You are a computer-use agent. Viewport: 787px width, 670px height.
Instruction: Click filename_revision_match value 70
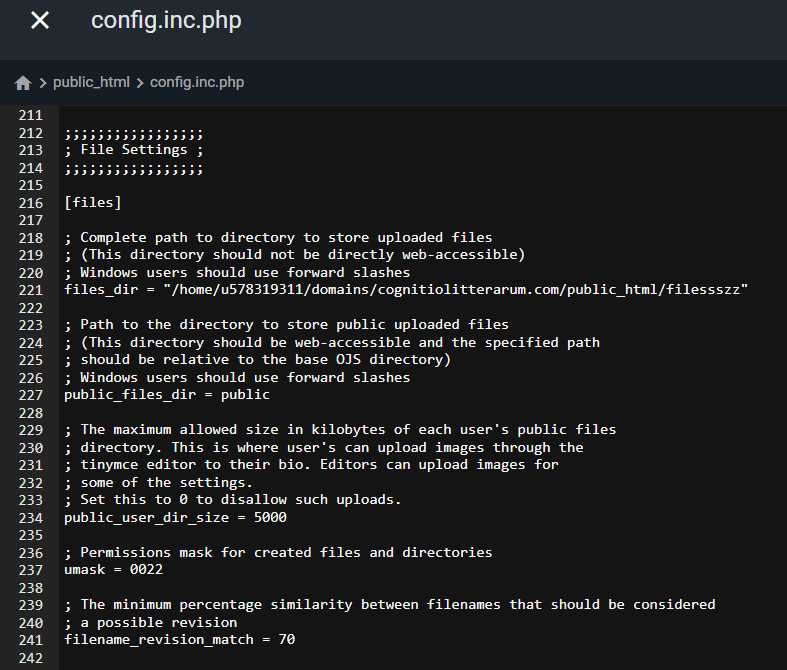[x=287, y=639]
